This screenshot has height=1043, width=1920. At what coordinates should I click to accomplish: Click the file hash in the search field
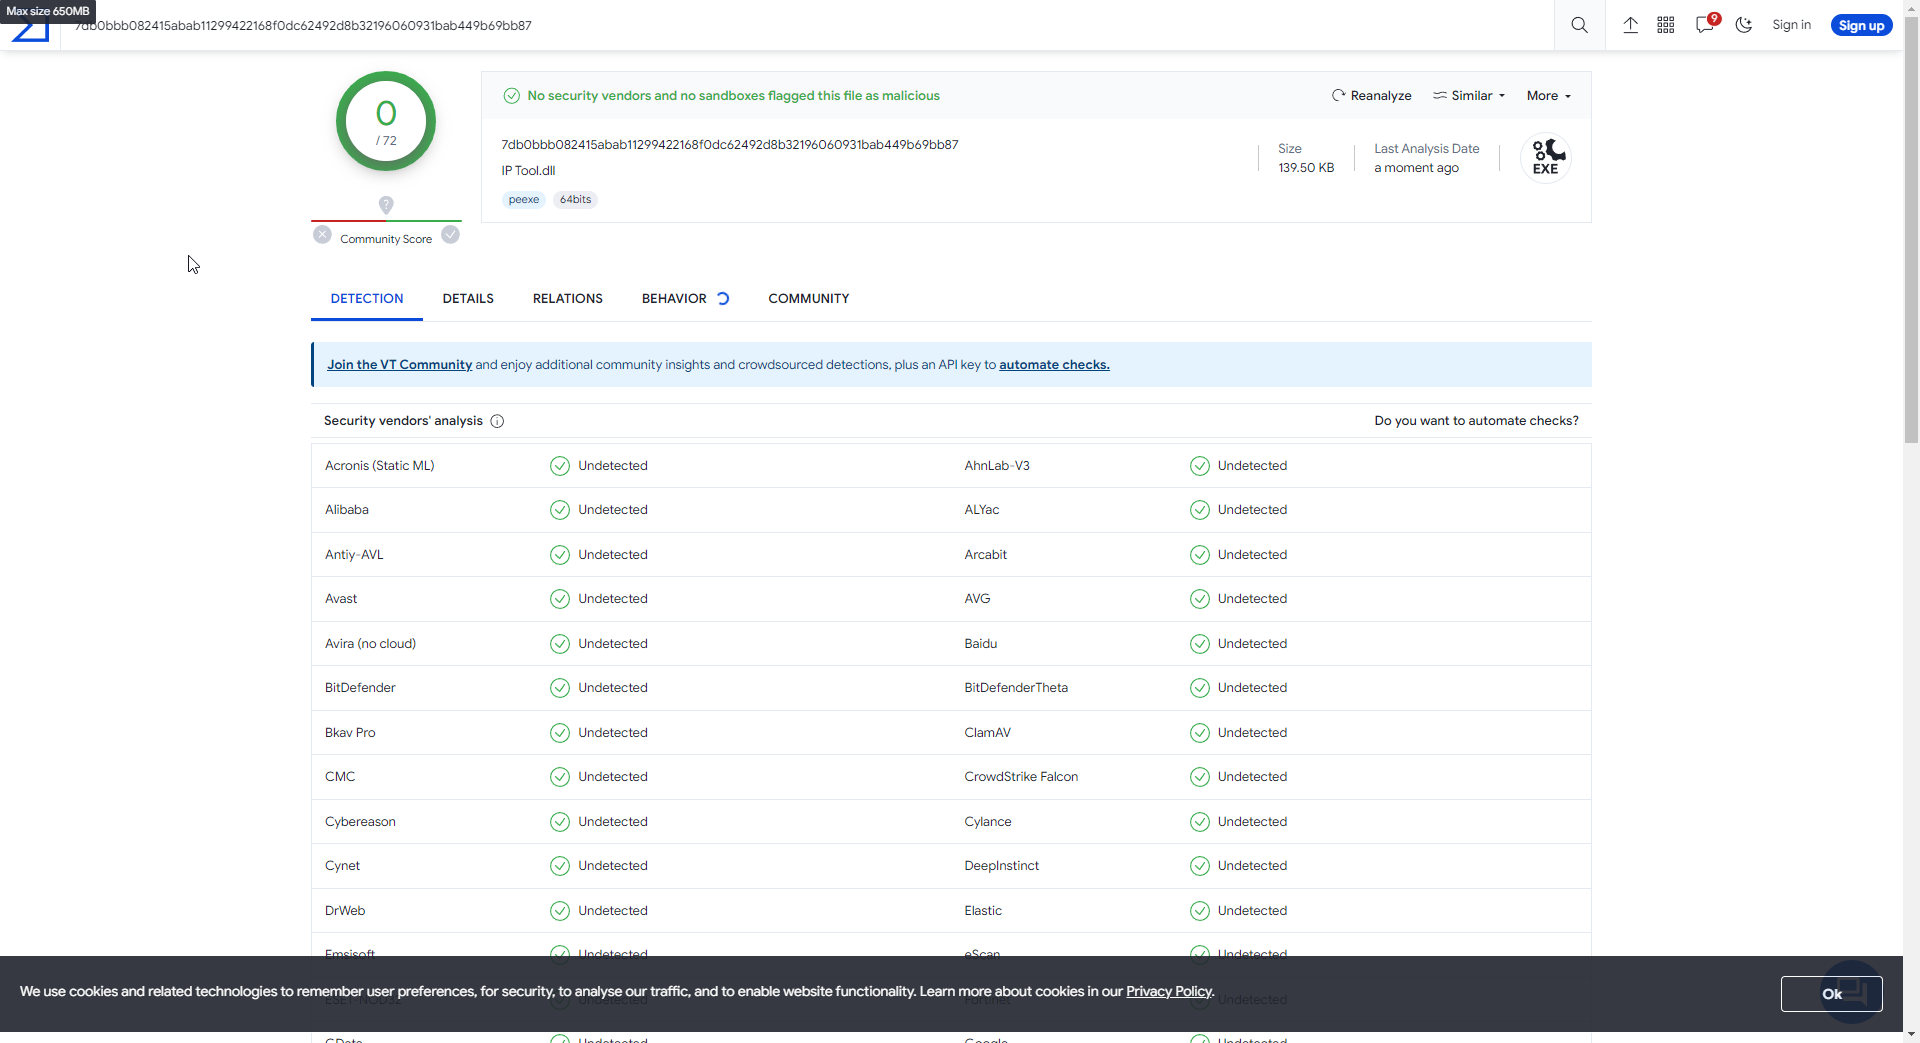pos(304,26)
